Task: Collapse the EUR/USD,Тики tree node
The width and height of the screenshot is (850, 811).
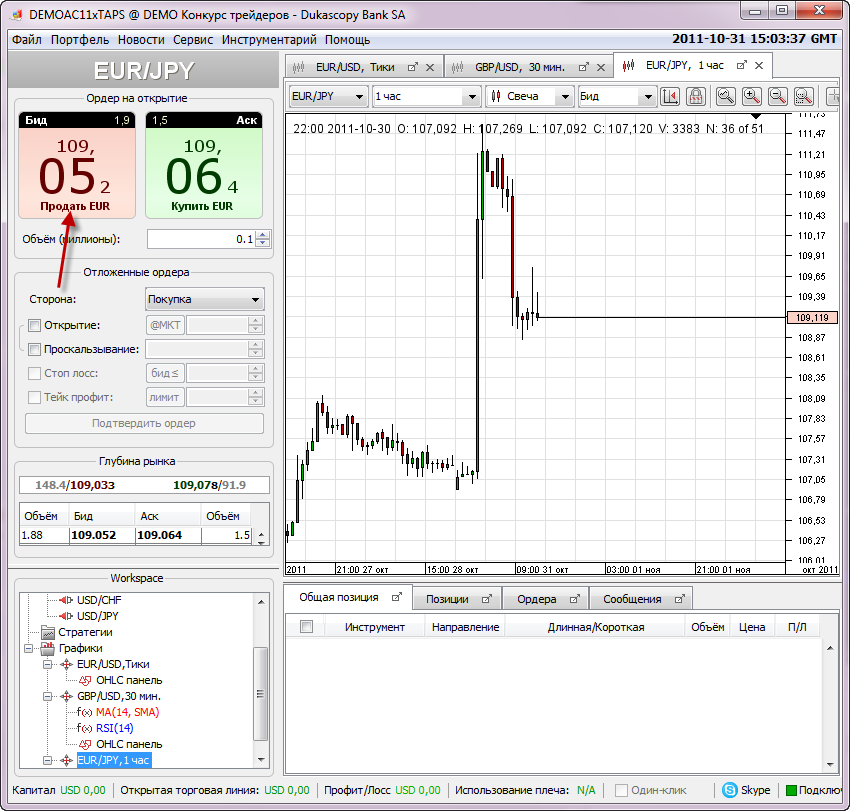Action: pos(47,664)
